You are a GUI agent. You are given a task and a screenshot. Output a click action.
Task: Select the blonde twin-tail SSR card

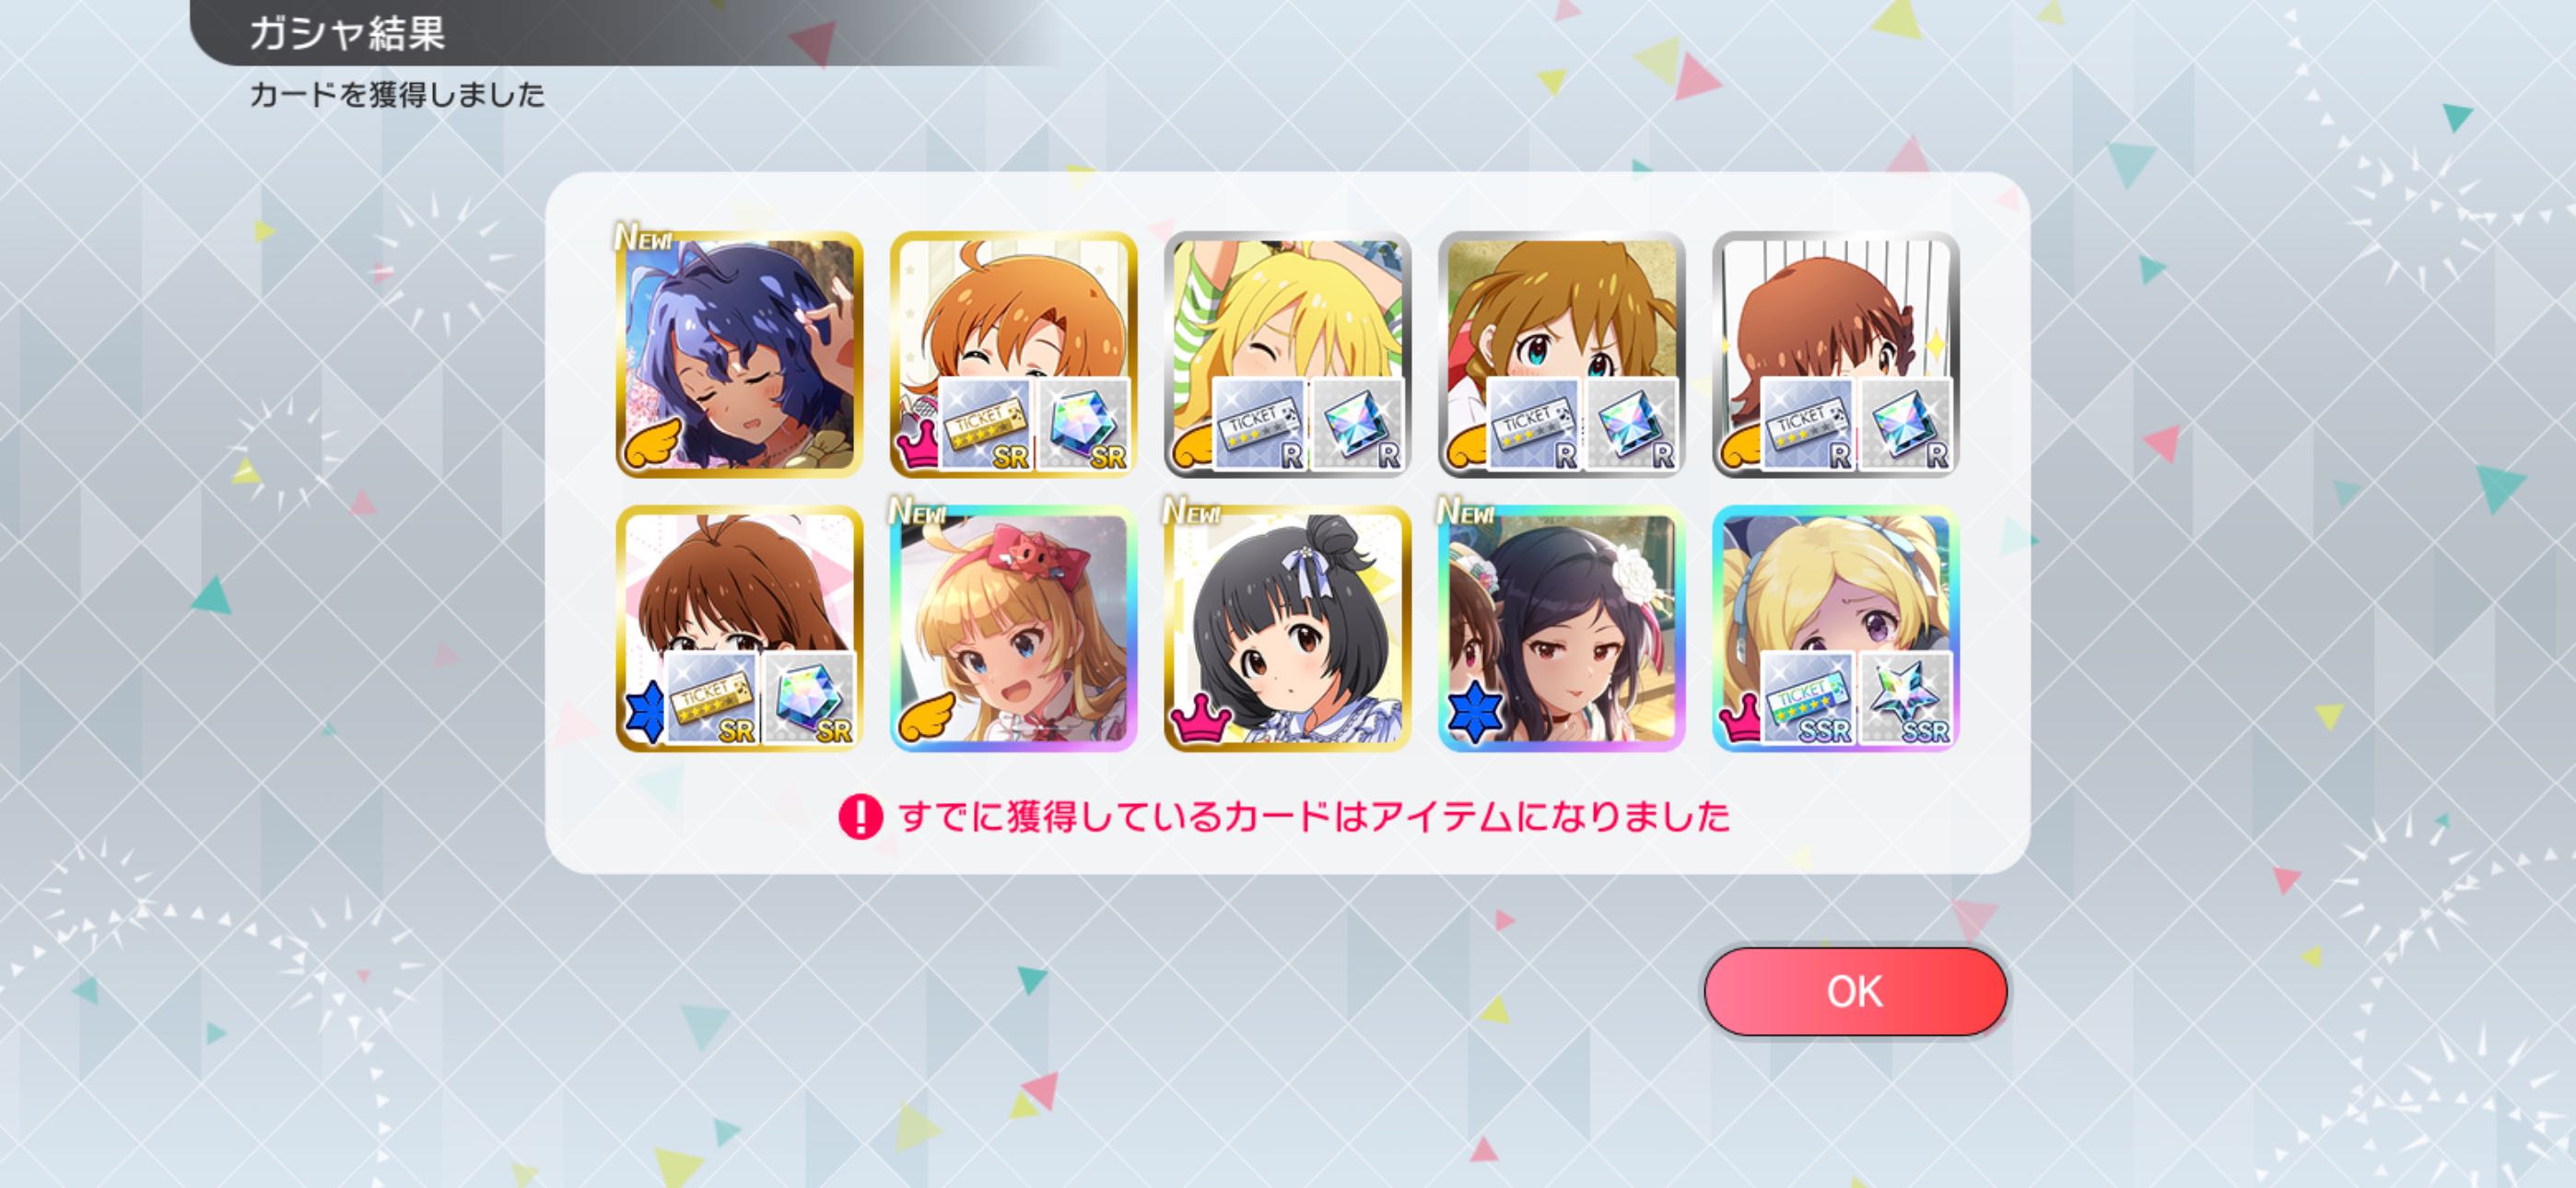point(1835,628)
